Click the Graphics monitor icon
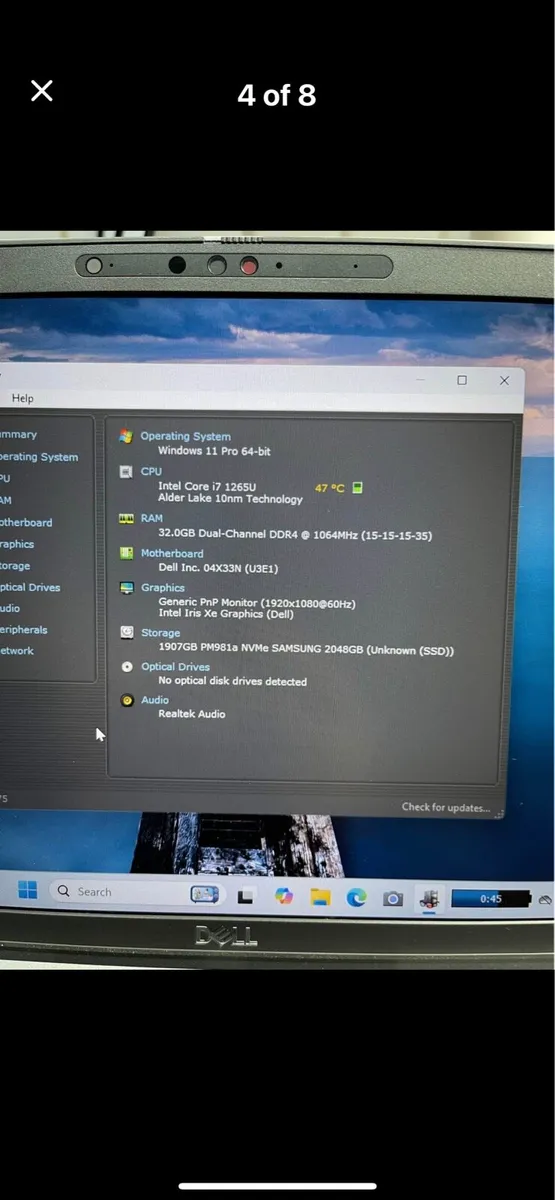This screenshot has width=555, height=1200. (126, 588)
